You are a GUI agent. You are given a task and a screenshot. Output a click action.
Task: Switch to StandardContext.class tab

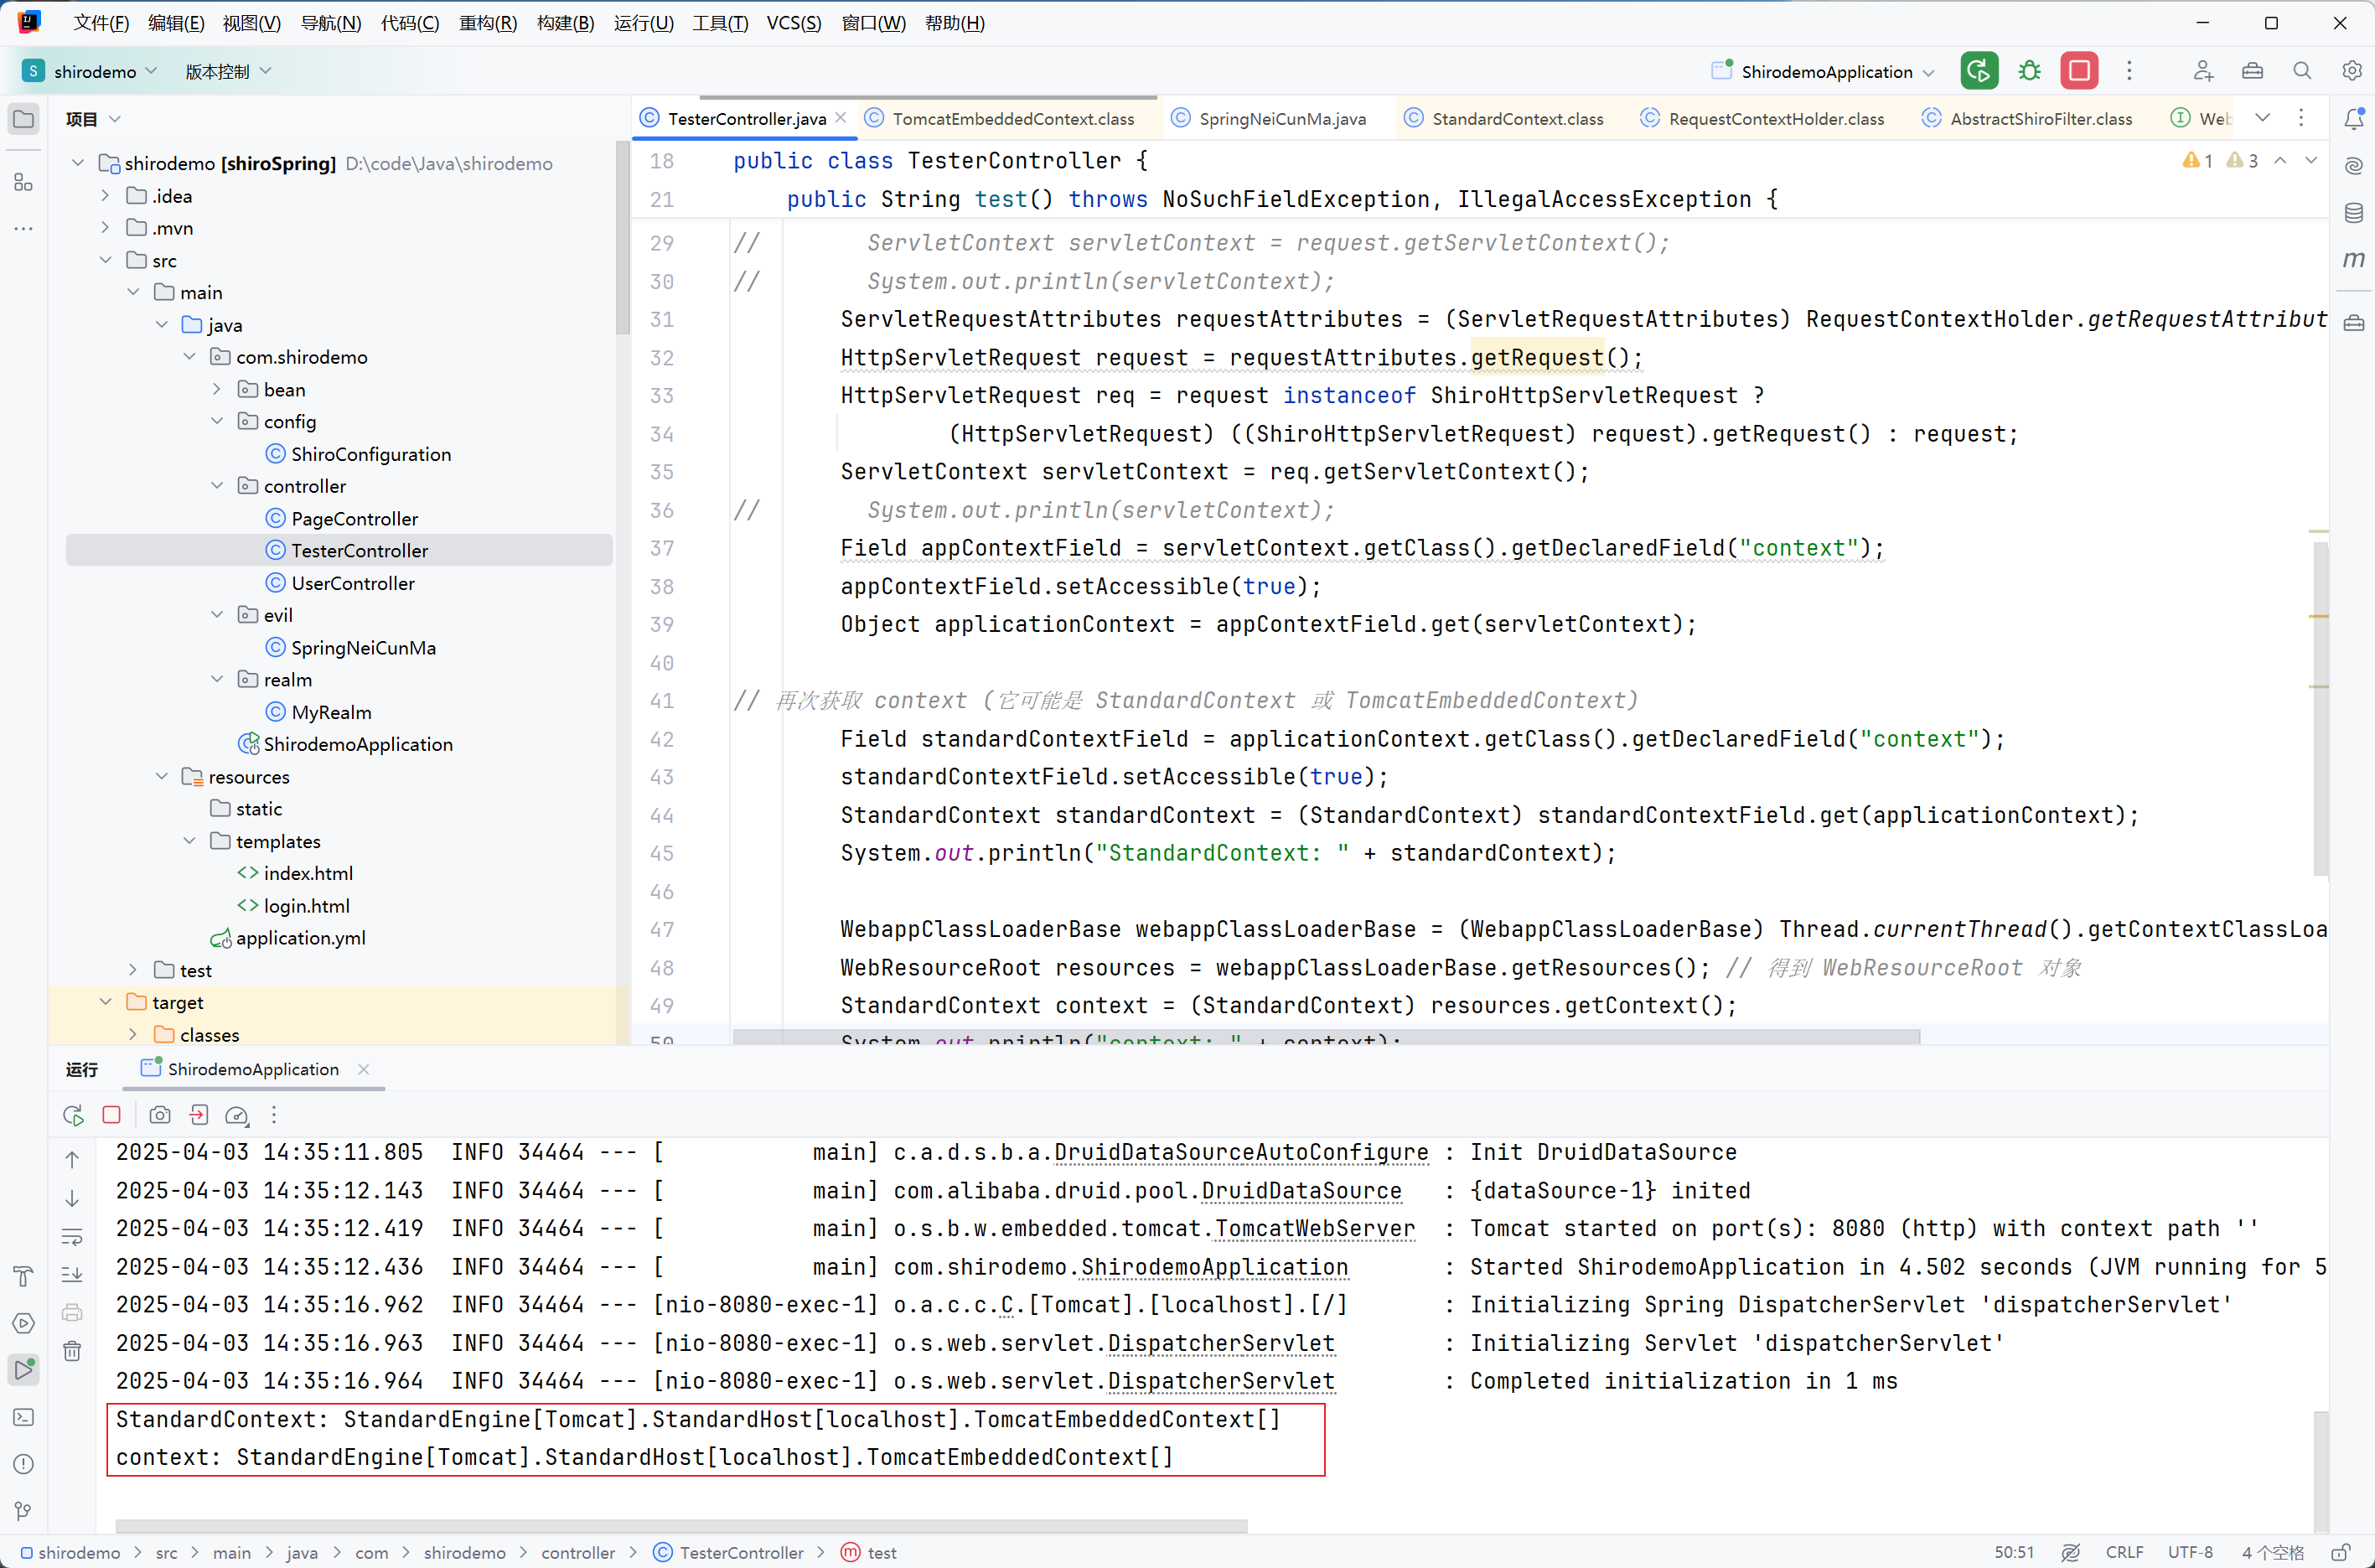click(1503, 119)
